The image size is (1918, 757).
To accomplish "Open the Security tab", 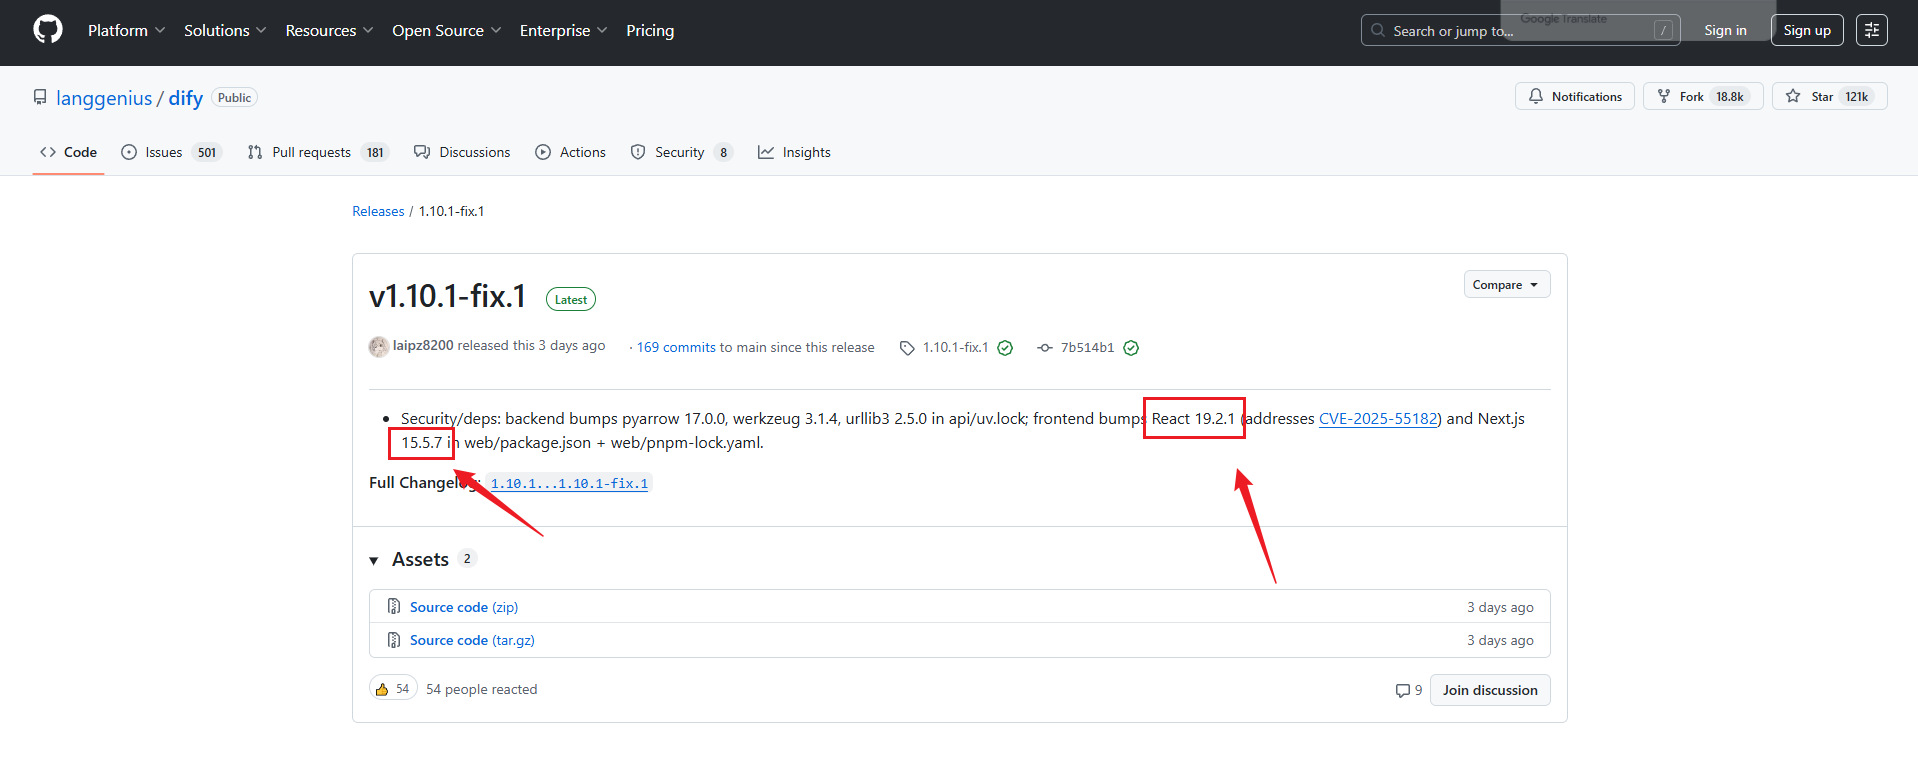I will (x=682, y=152).
